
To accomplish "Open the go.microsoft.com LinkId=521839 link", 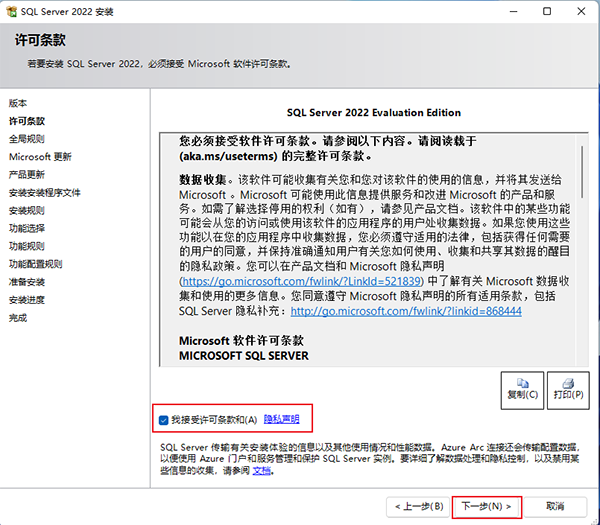I will tap(302, 281).
